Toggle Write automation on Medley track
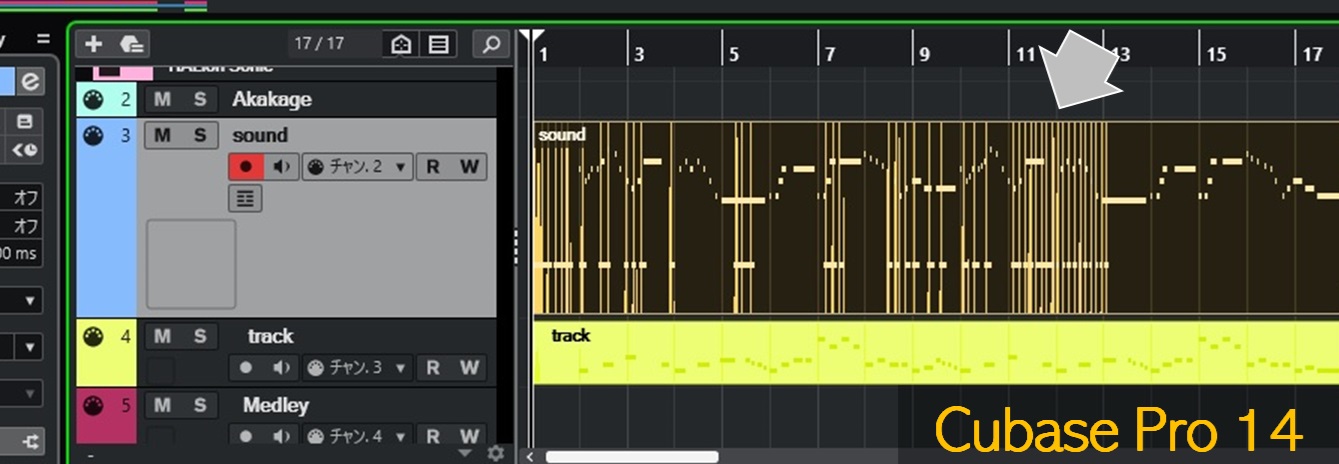This screenshot has width=1339, height=464. pos(469,436)
